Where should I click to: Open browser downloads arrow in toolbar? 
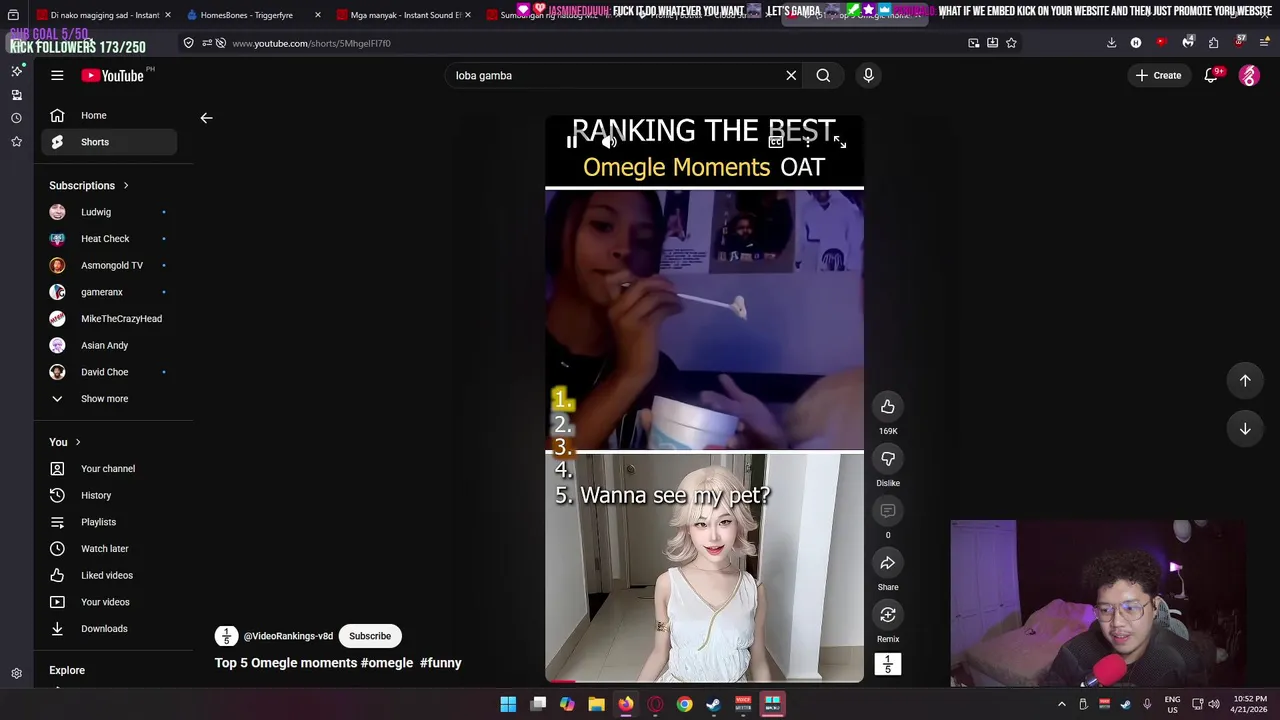click(x=1111, y=43)
